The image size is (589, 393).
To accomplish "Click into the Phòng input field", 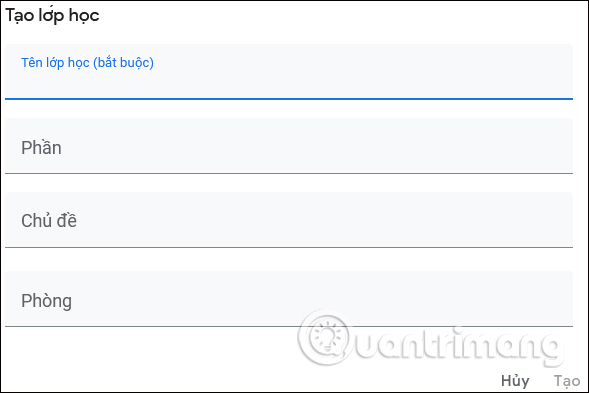I will point(289,299).
